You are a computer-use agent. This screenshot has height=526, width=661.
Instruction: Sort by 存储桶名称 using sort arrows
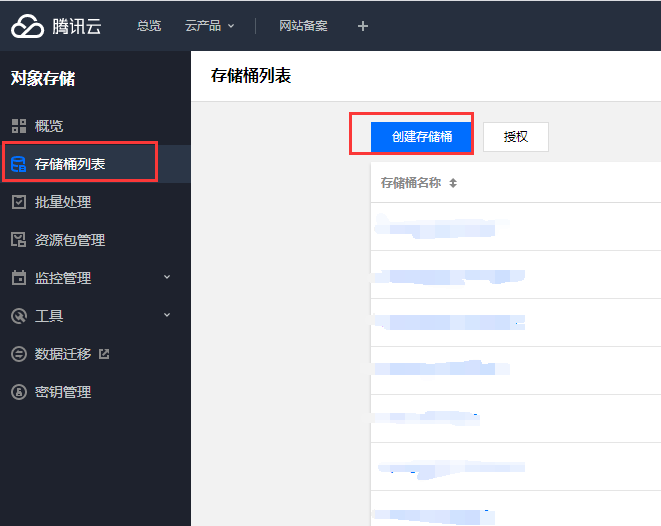tap(453, 183)
